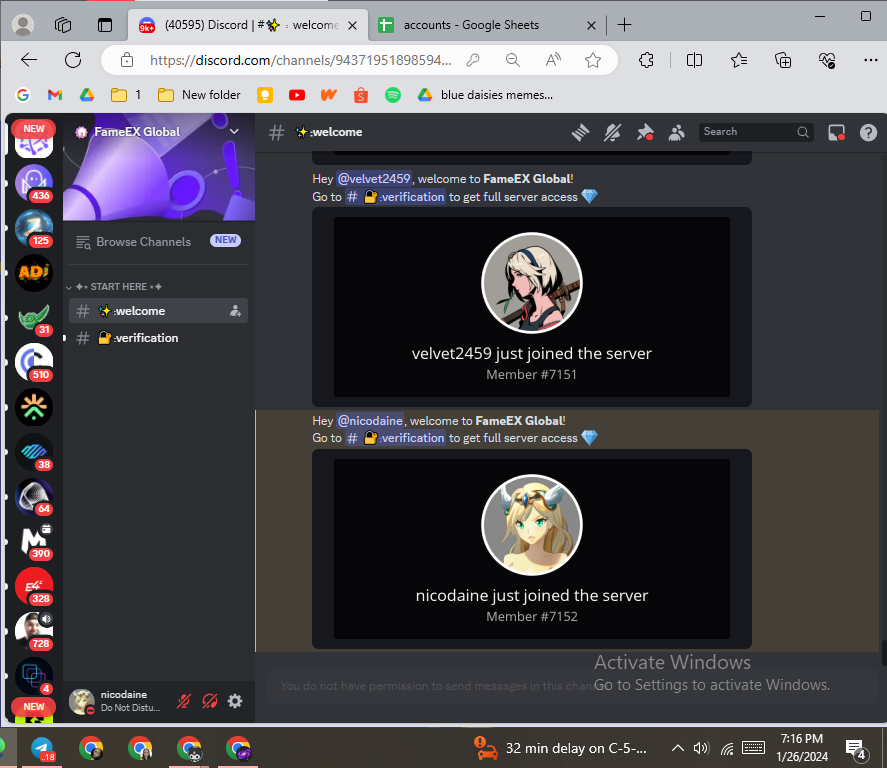Open Shopee bookmark icon
This screenshot has width=887, height=768.
click(360, 95)
